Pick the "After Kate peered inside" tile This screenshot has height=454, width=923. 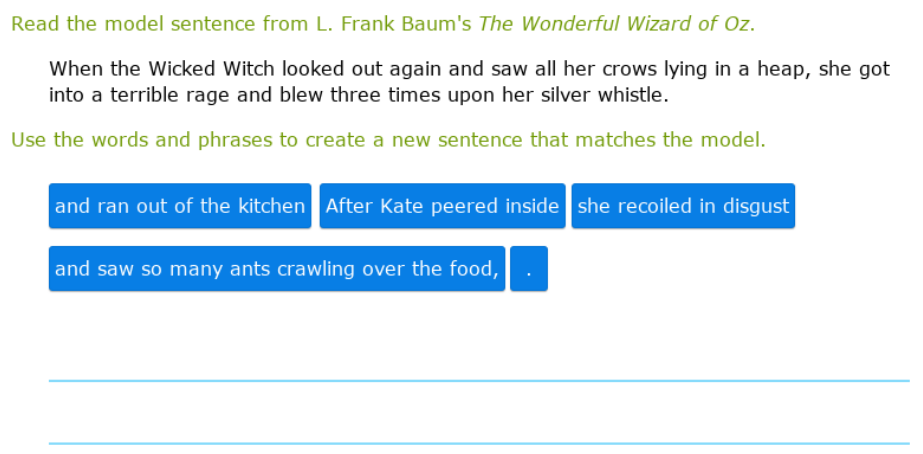(x=442, y=206)
